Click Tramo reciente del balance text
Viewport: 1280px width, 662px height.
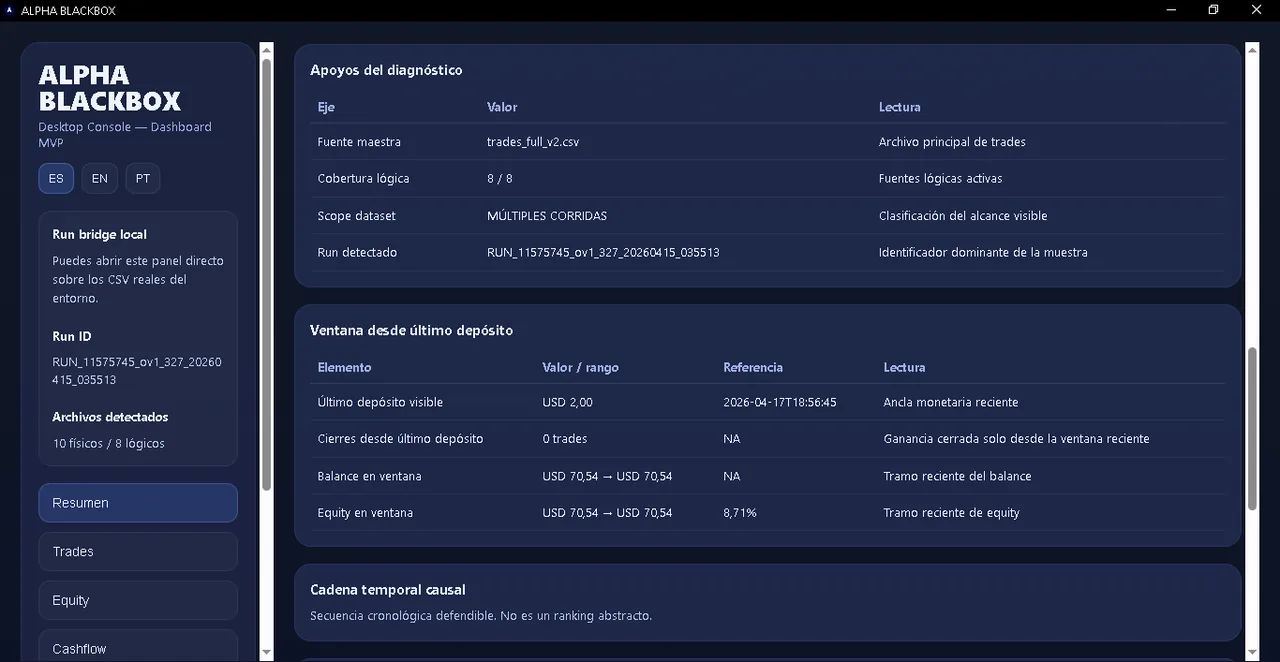957,476
